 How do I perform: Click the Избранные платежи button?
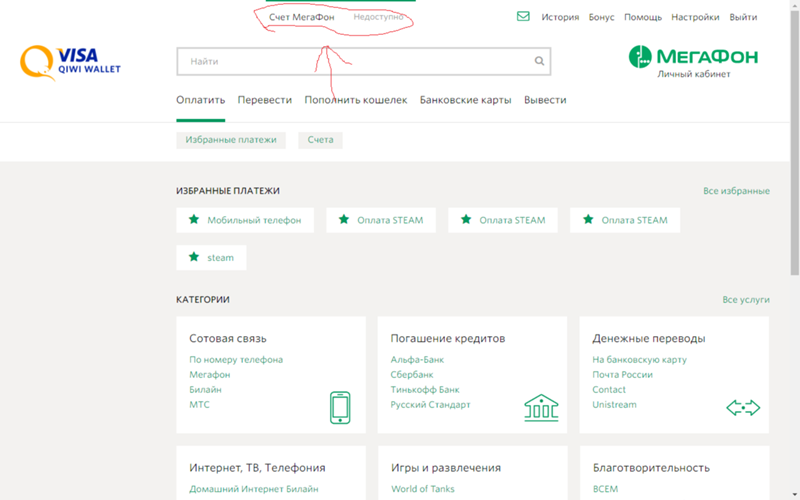pos(231,140)
